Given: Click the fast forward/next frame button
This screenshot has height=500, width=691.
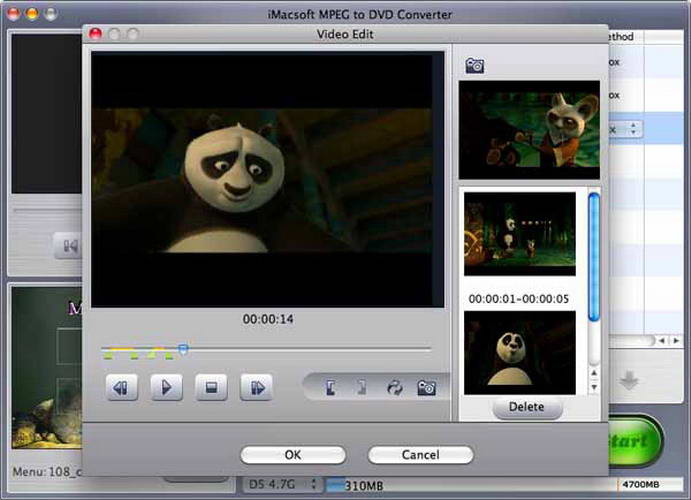Looking at the screenshot, I should 256,388.
